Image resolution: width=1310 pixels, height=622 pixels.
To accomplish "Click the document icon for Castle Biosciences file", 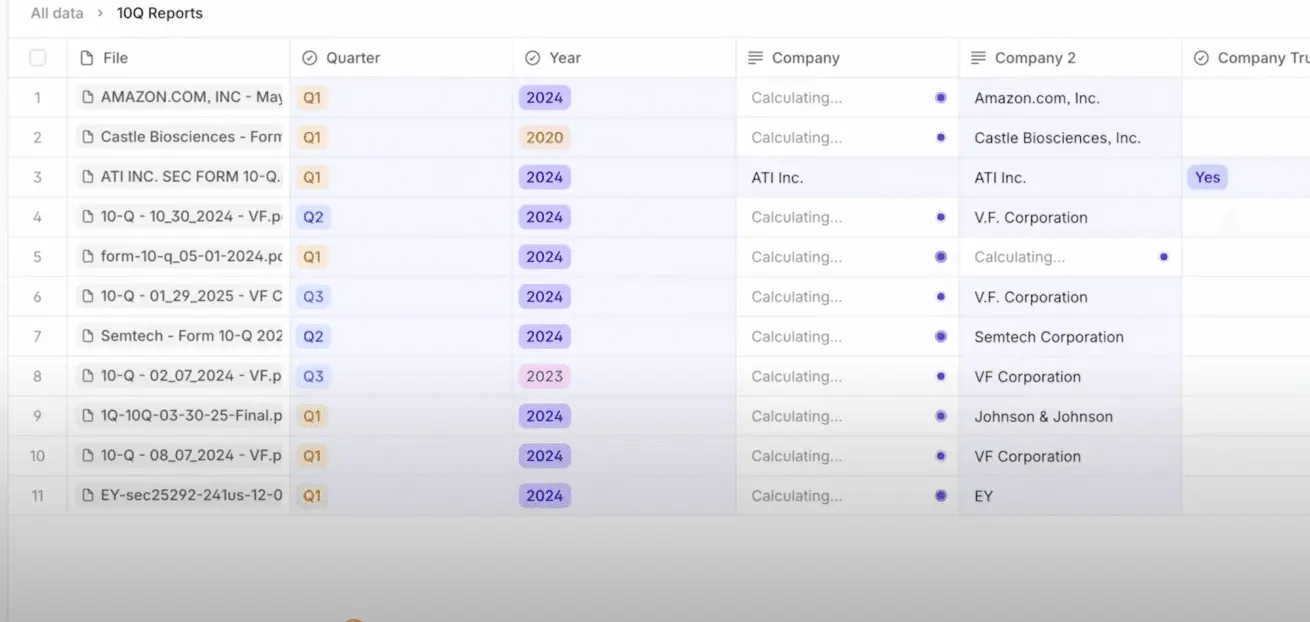I will click(88, 137).
